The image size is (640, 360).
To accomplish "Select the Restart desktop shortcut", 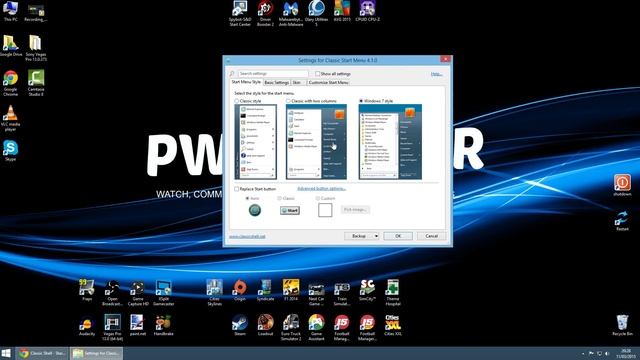I will pos(622,220).
